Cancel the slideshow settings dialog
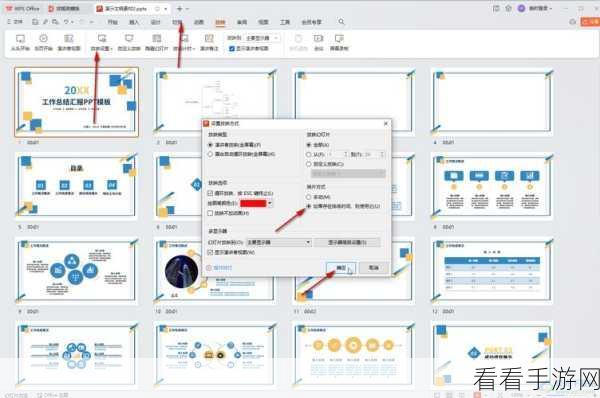600x398 pixels. pos(374,268)
